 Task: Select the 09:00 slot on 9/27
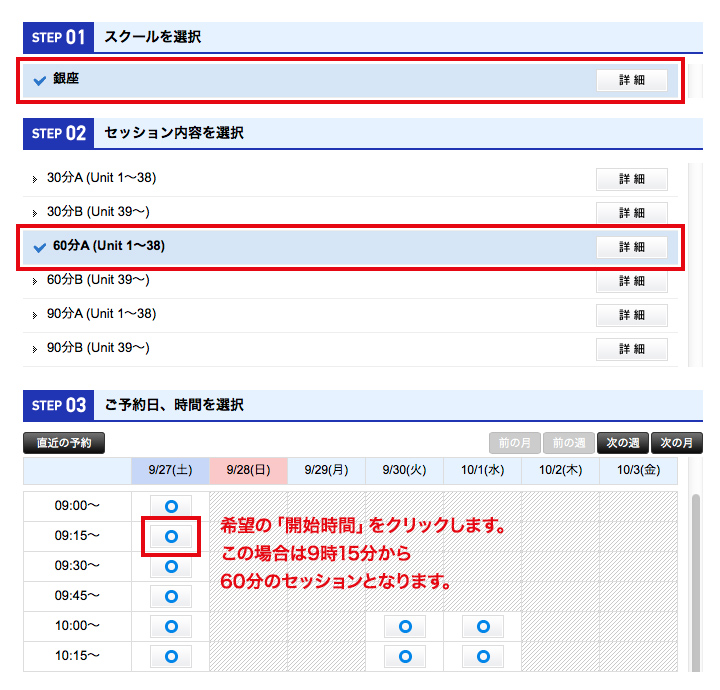click(x=171, y=506)
